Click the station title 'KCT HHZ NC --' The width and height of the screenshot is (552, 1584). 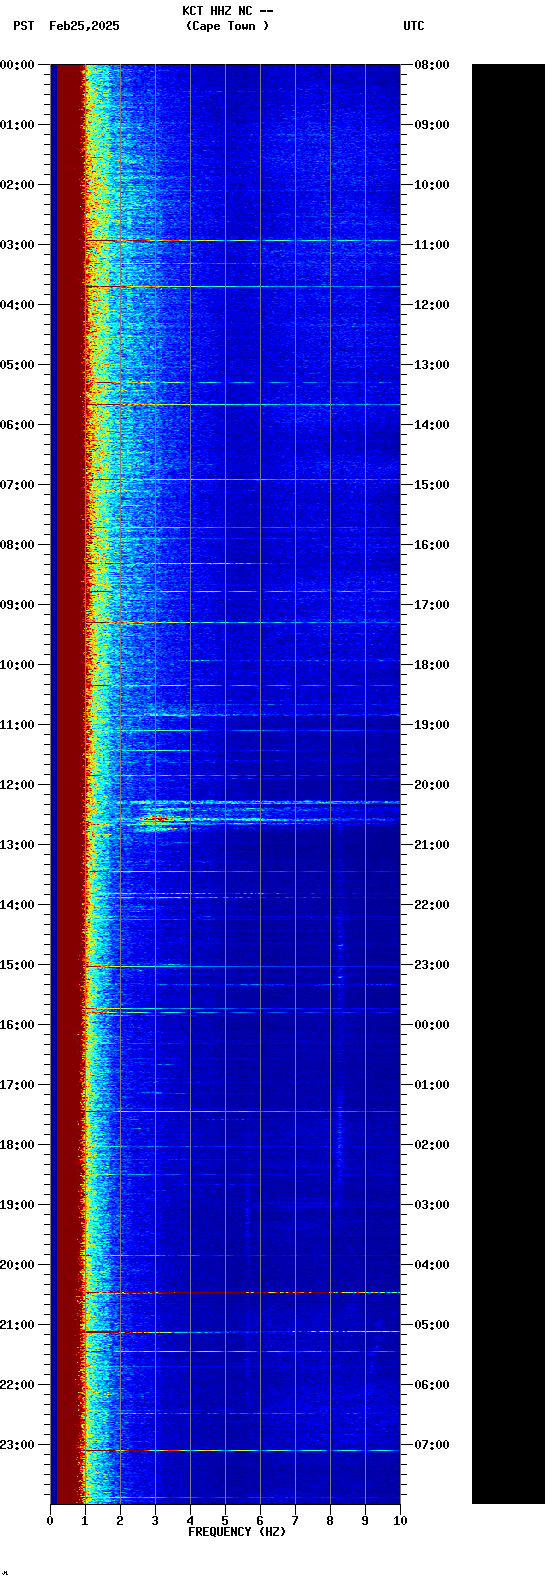[227, 11]
